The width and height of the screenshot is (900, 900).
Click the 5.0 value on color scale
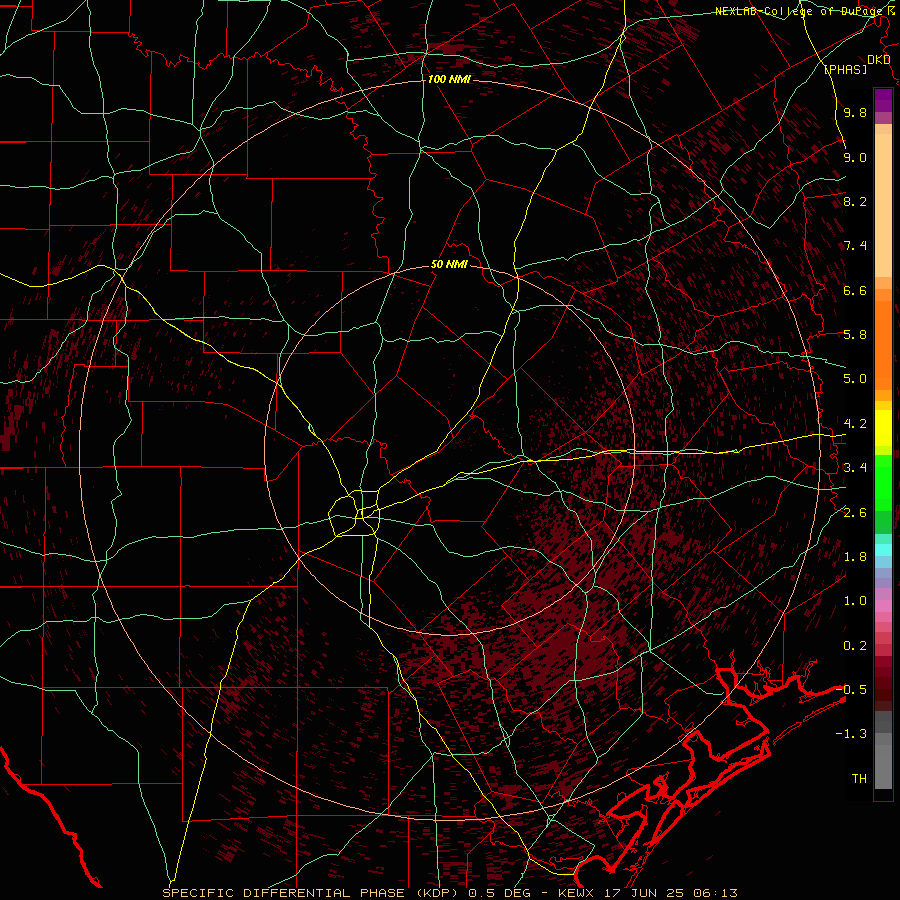click(855, 379)
